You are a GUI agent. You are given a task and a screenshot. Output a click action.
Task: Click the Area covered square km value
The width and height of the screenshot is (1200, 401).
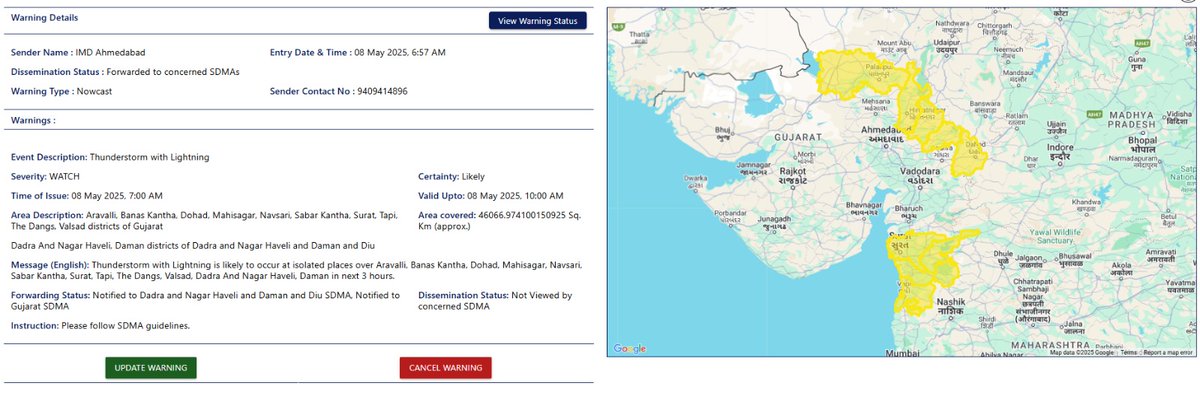(500, 220)
